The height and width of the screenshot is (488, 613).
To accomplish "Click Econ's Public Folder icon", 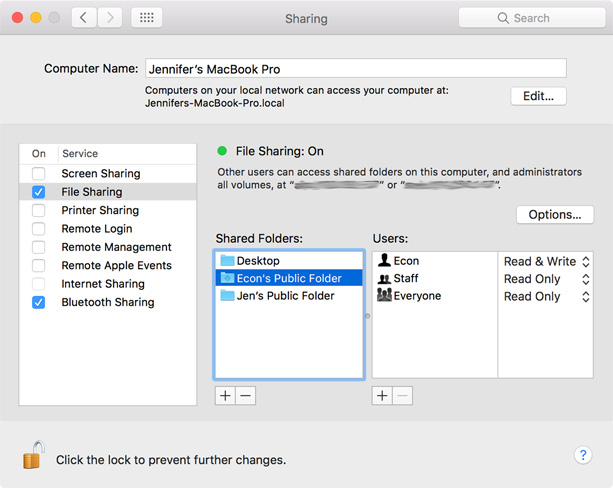I will click(227, 278).
